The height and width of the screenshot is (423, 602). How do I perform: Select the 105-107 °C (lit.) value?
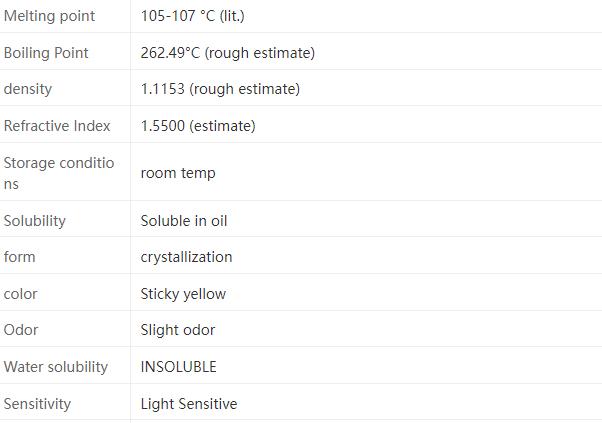pos(192,16)
